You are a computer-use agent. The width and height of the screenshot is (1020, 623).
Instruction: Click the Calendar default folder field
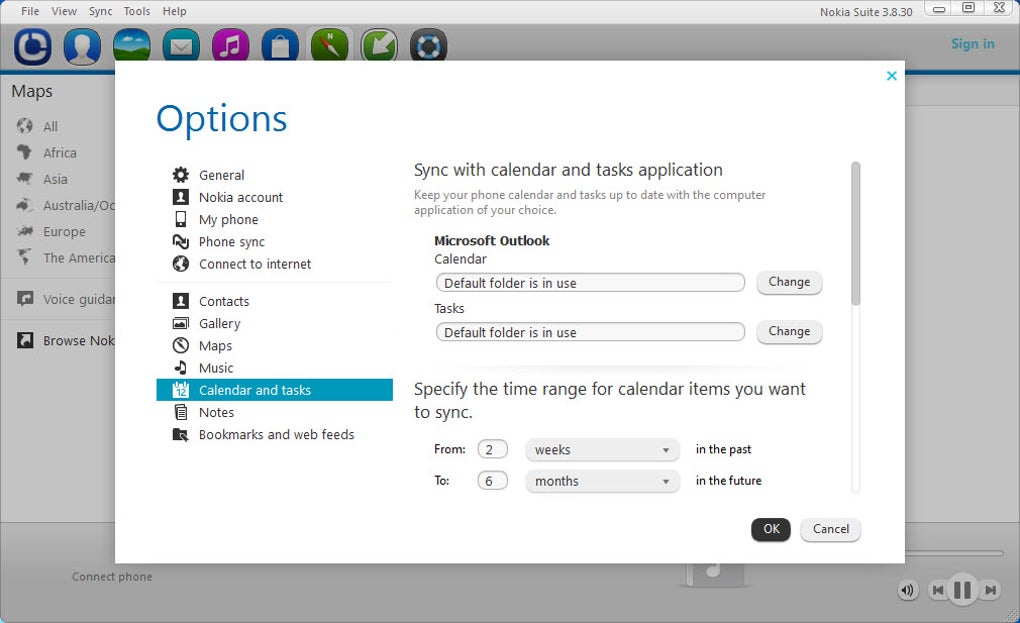590,283
